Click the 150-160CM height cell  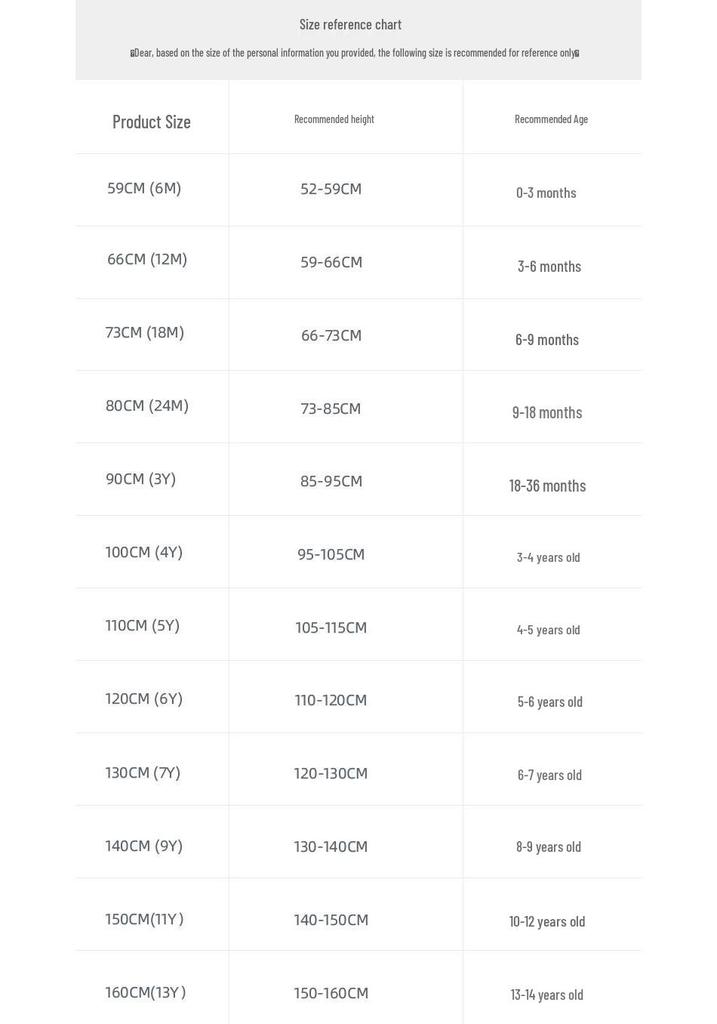[331, 993]
